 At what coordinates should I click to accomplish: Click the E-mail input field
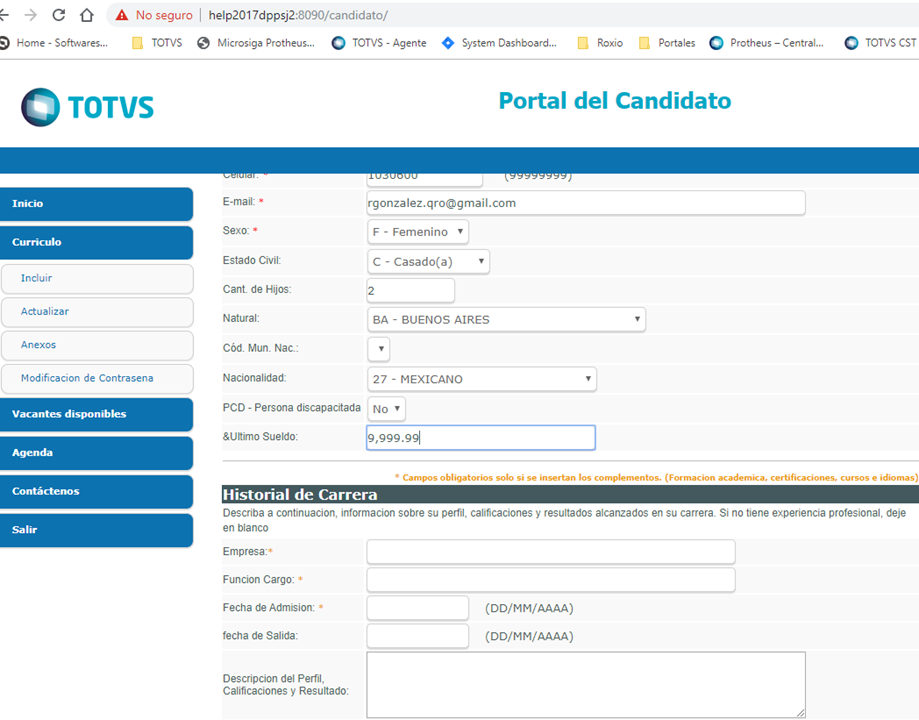tap(586, 203)
